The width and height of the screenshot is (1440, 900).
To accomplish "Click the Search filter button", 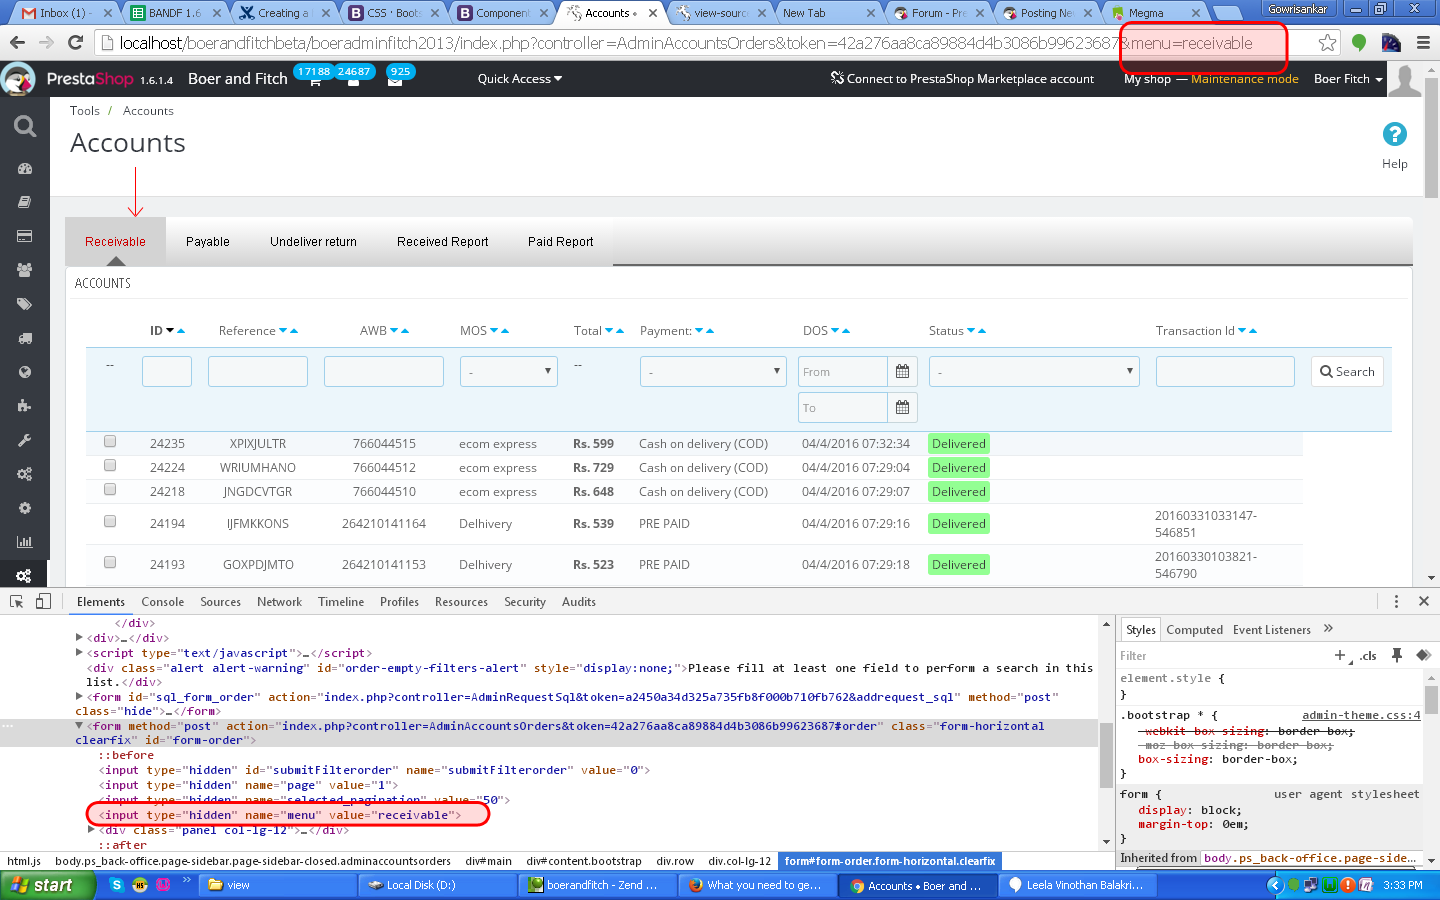I will click(1347, 372).
